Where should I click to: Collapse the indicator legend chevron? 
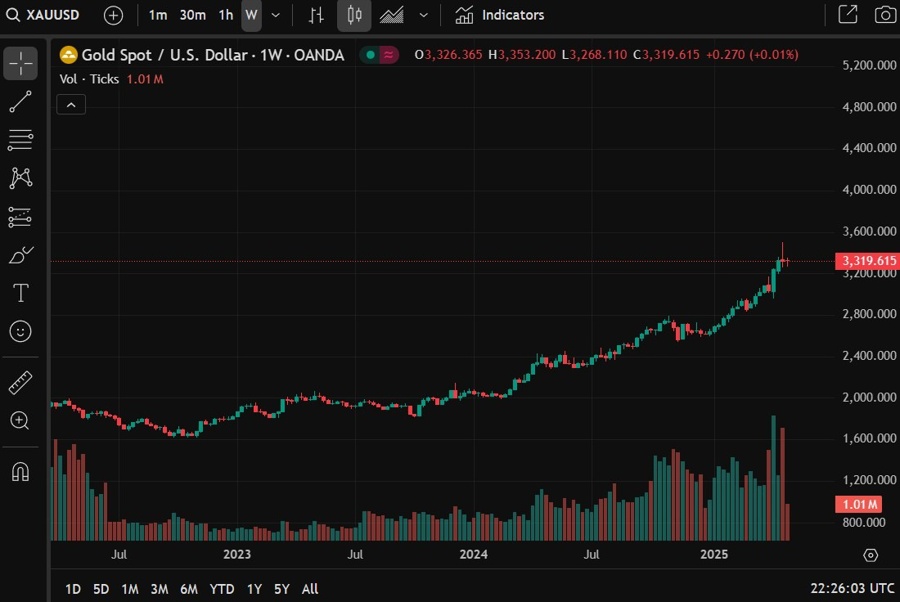(x=71, y=104)
